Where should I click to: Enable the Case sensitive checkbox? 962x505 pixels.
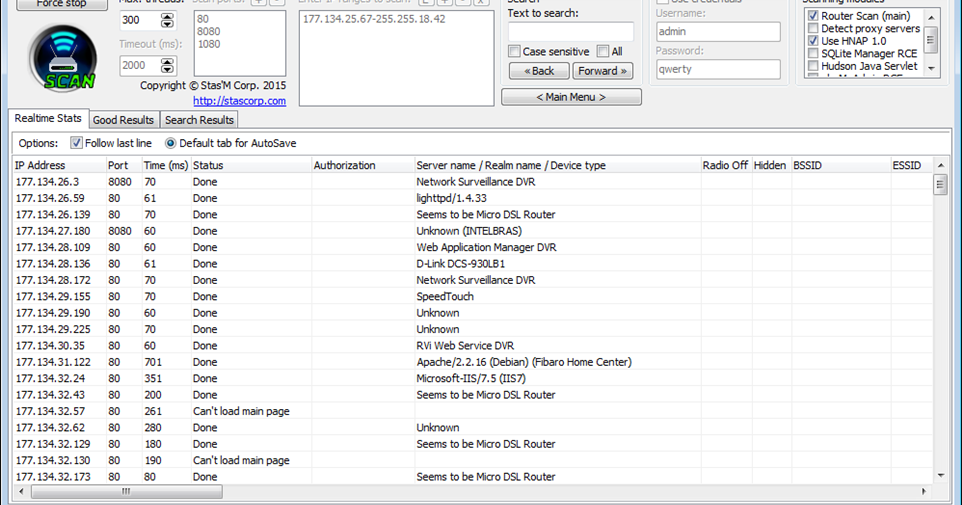pos(515,52)
